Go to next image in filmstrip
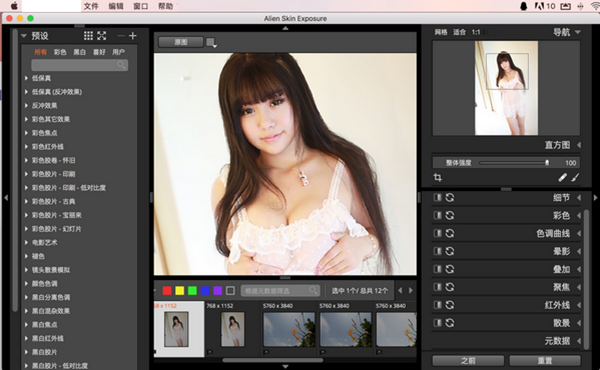This screenshot has height=370, width=600. click(x=411, y=290)
